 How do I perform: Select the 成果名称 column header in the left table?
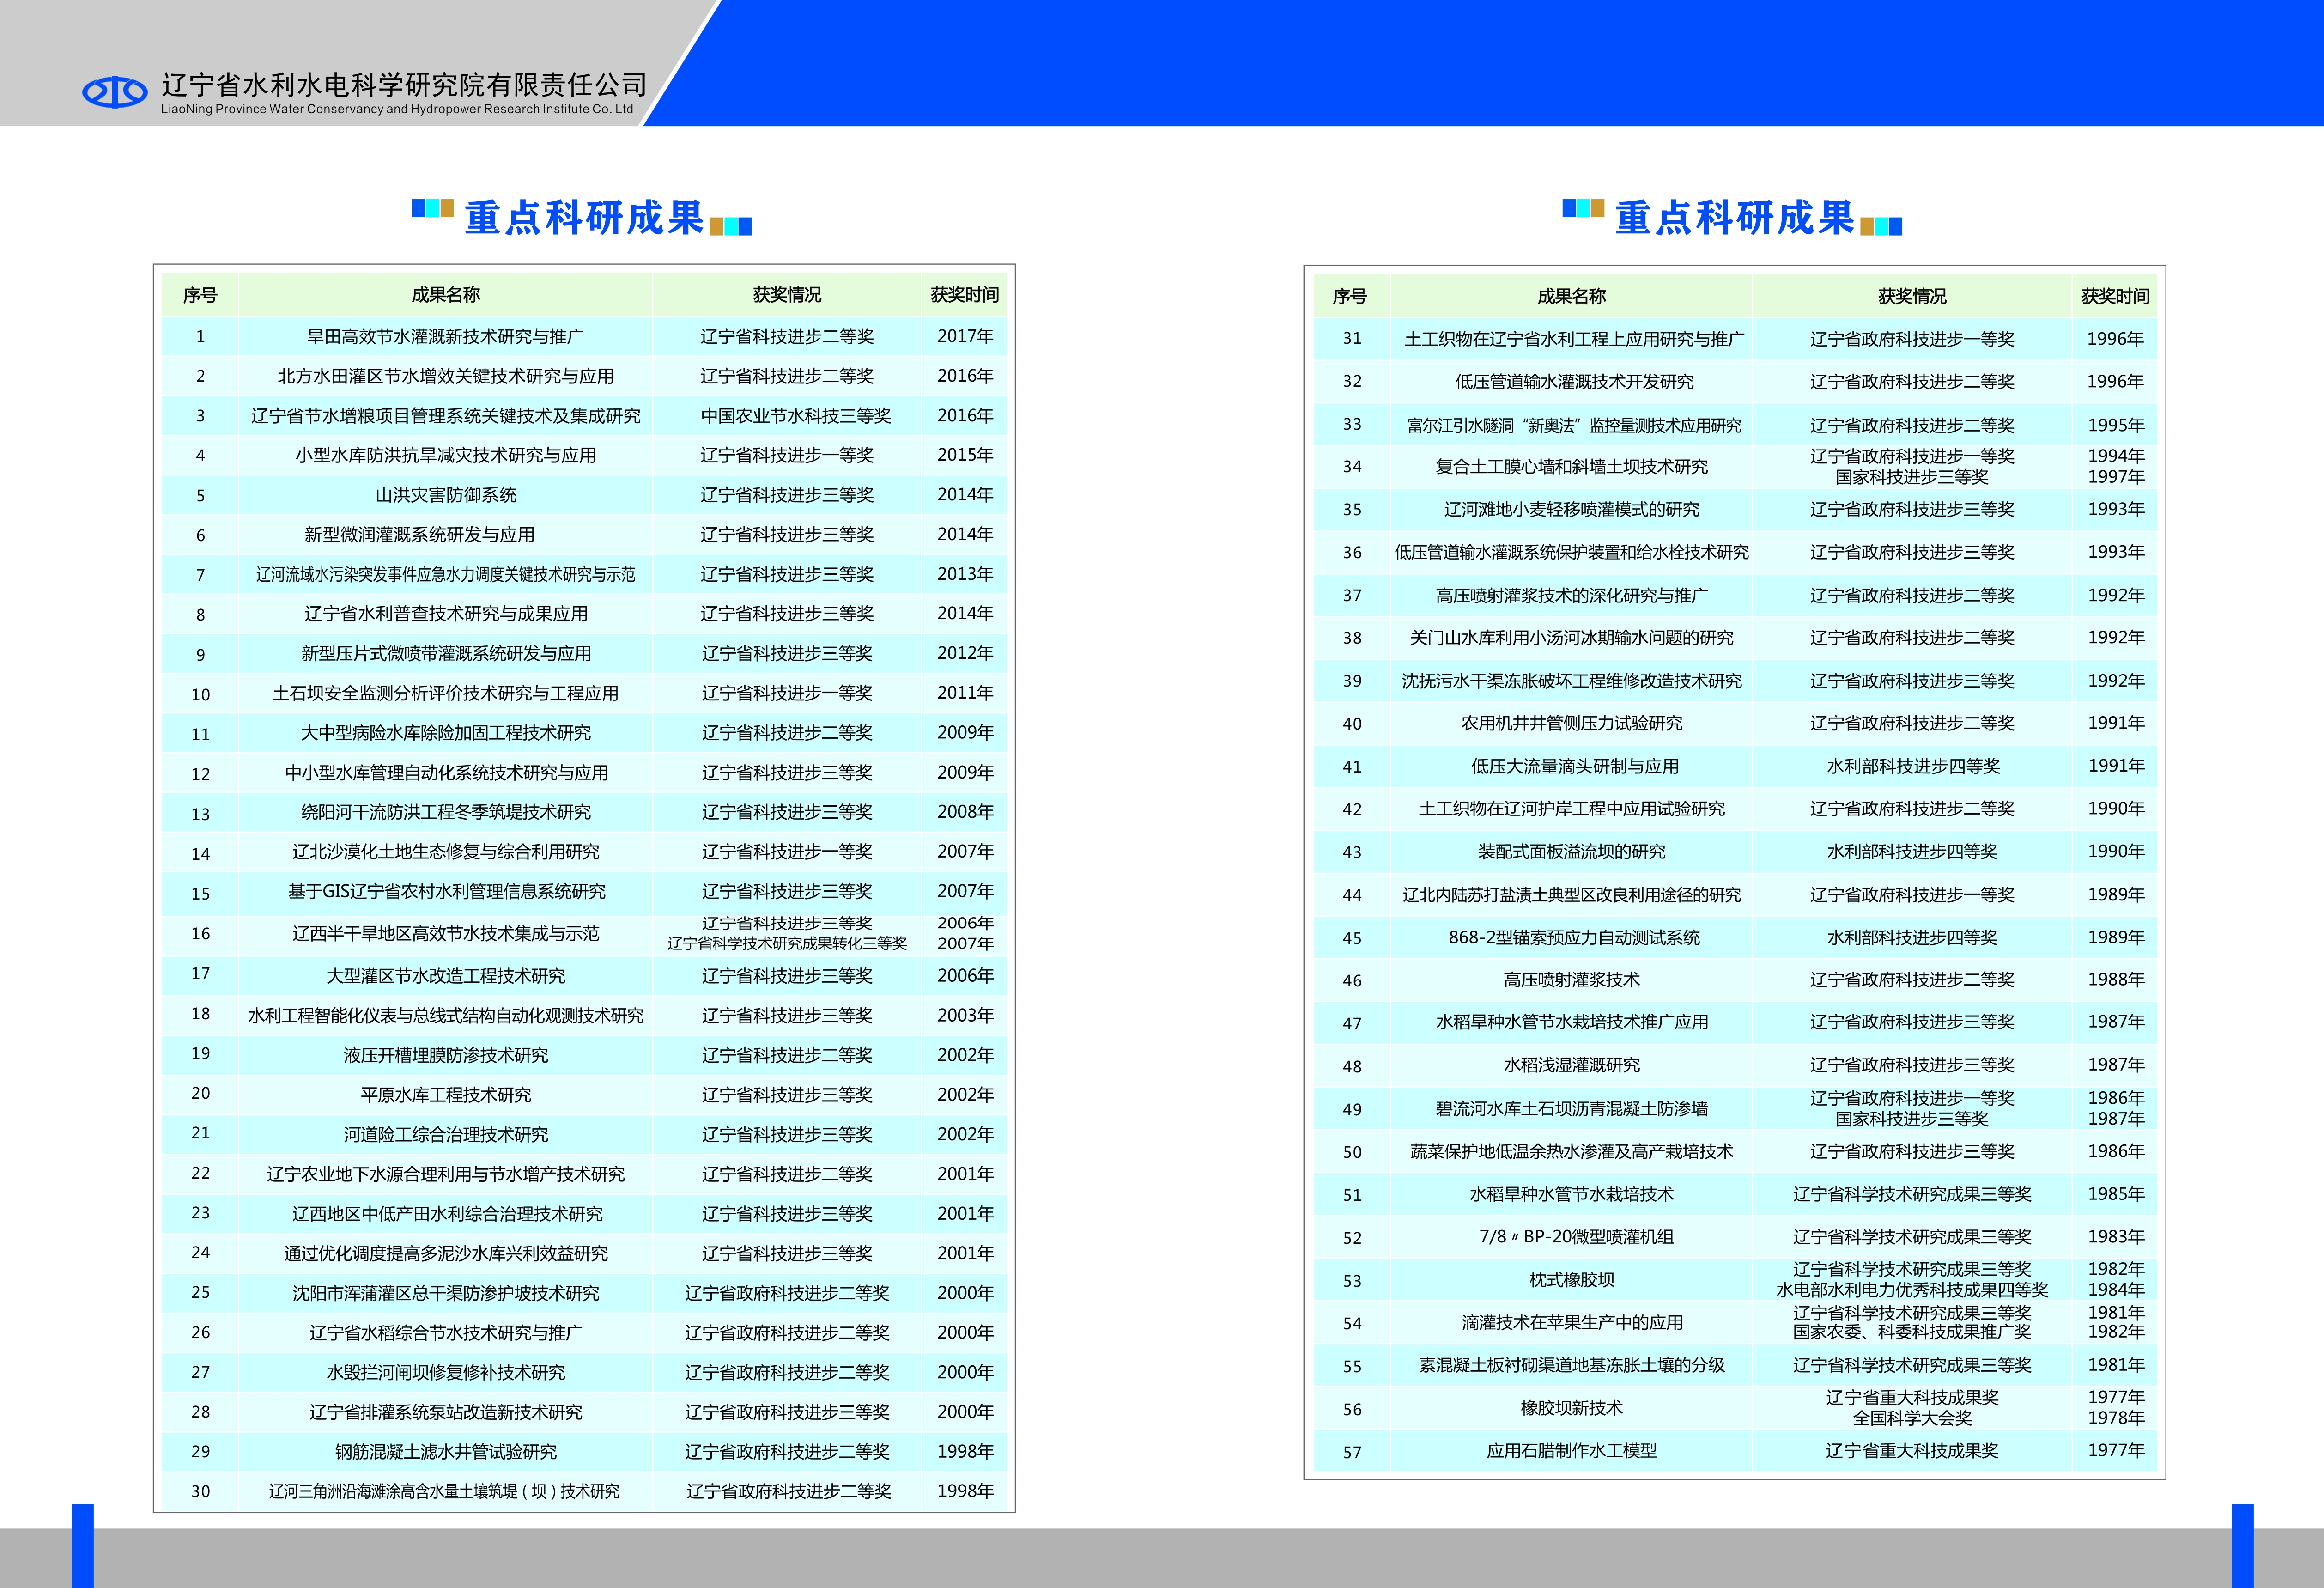(446, 295)
